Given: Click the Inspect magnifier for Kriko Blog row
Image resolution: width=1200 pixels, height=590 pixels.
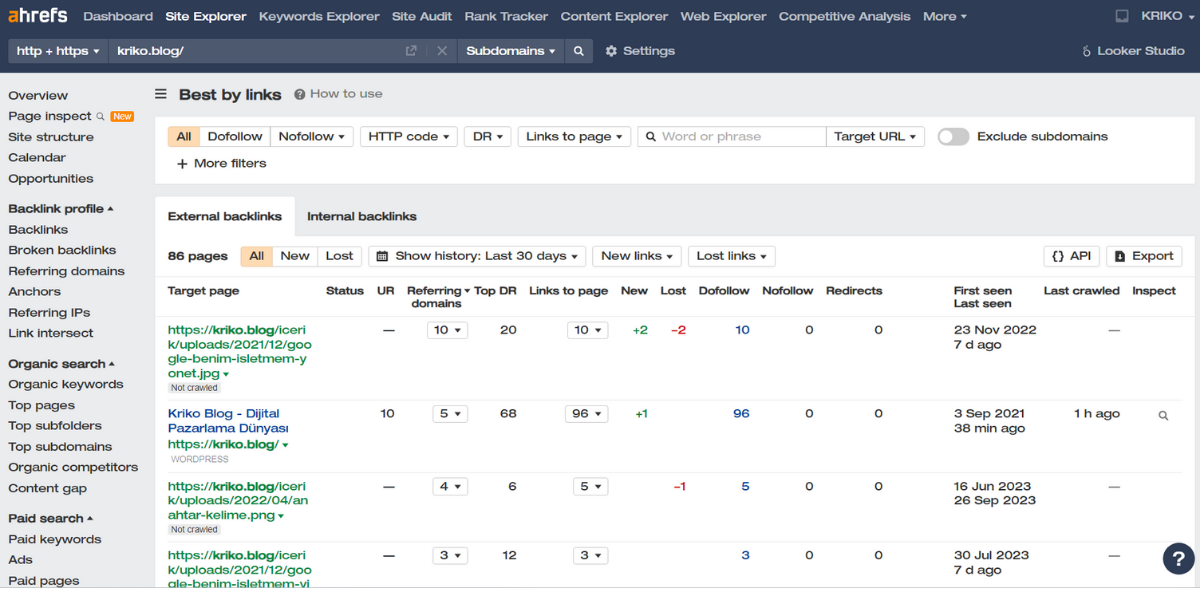Looking at the screenshot, I should (1163, 415).
